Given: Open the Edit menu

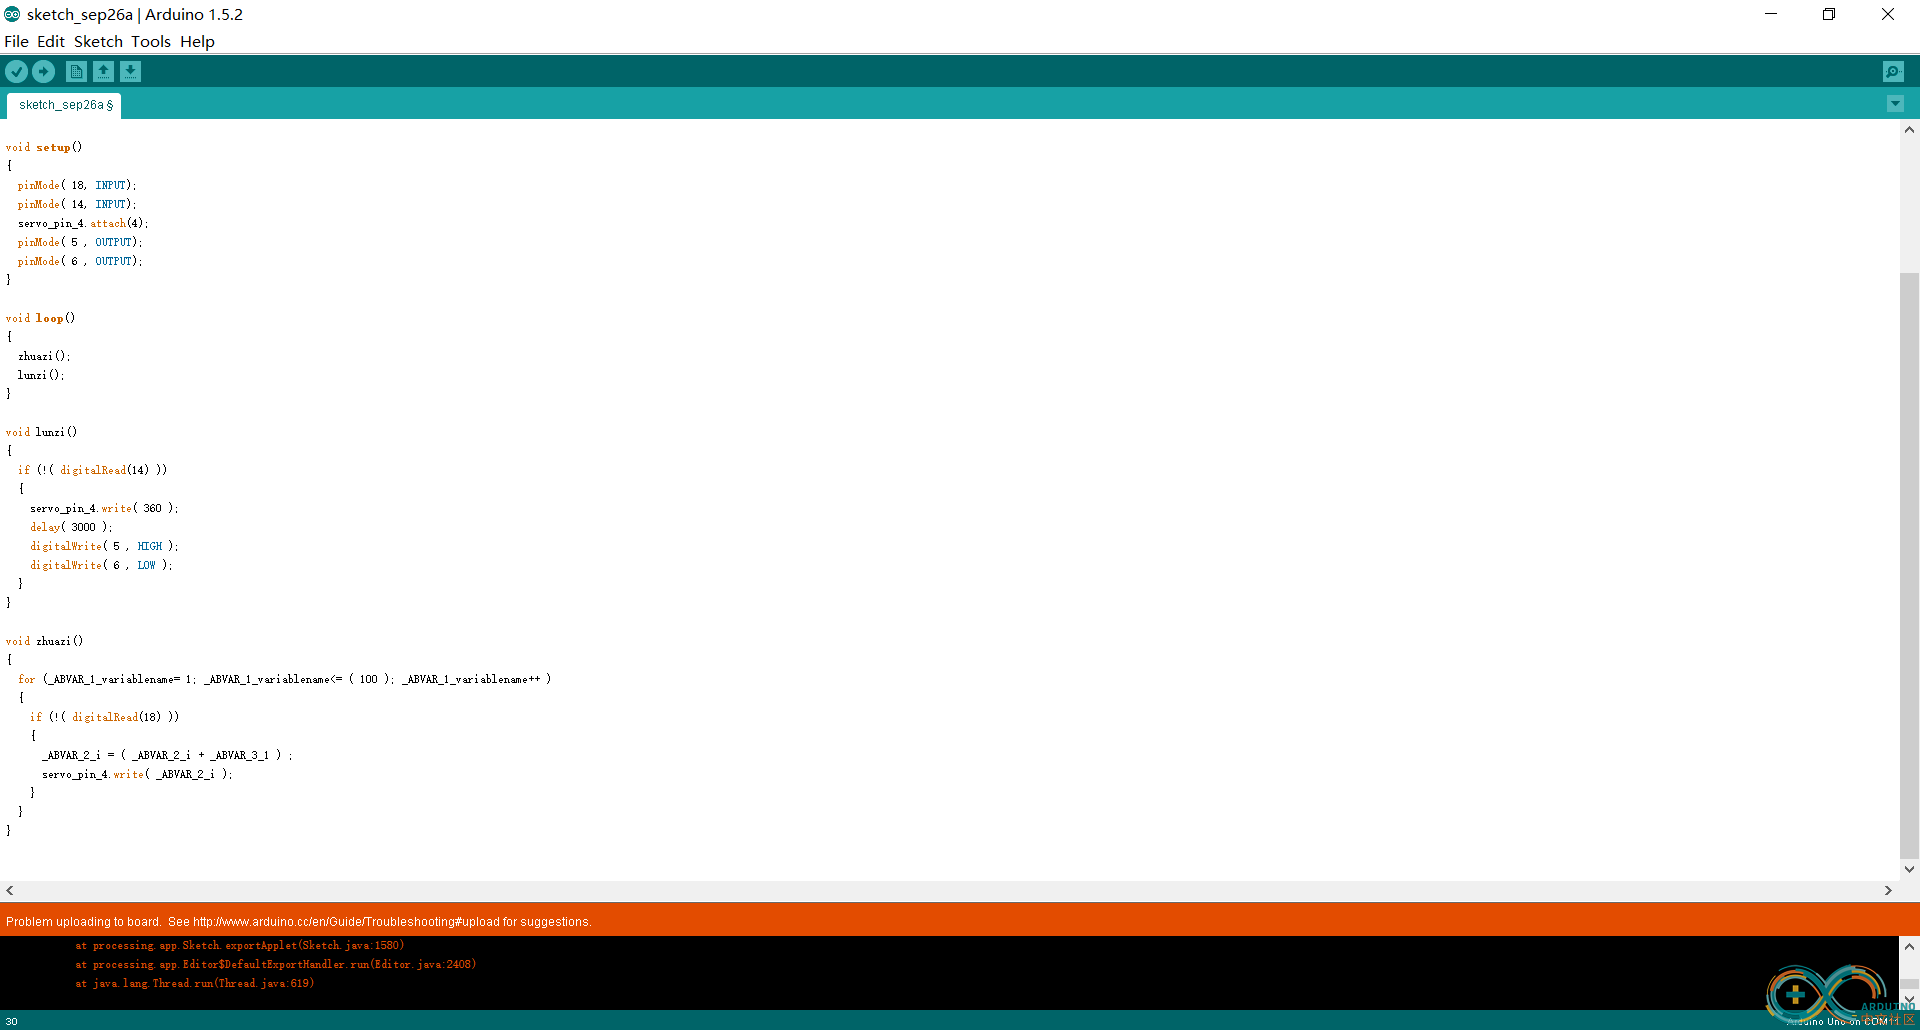Looking at the screenshot, I should 51,41.
